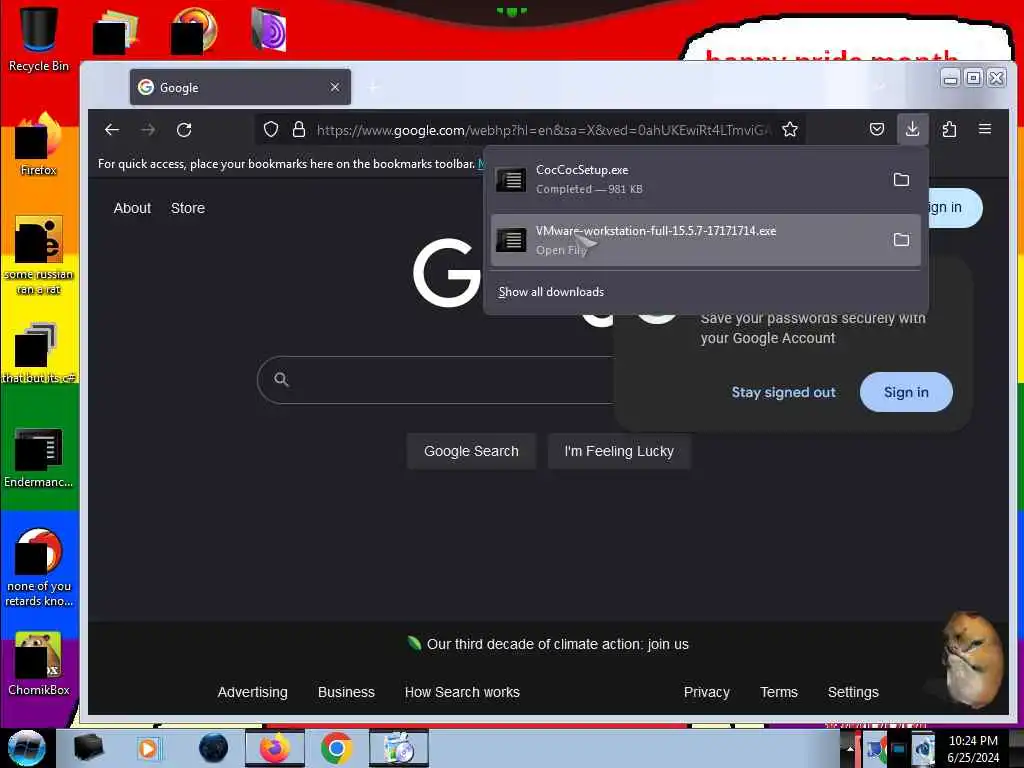Image resolution: width=1024 pixels, height=768 pixels.
Task: Open the Store link
Action: click(x=187, y=208)
